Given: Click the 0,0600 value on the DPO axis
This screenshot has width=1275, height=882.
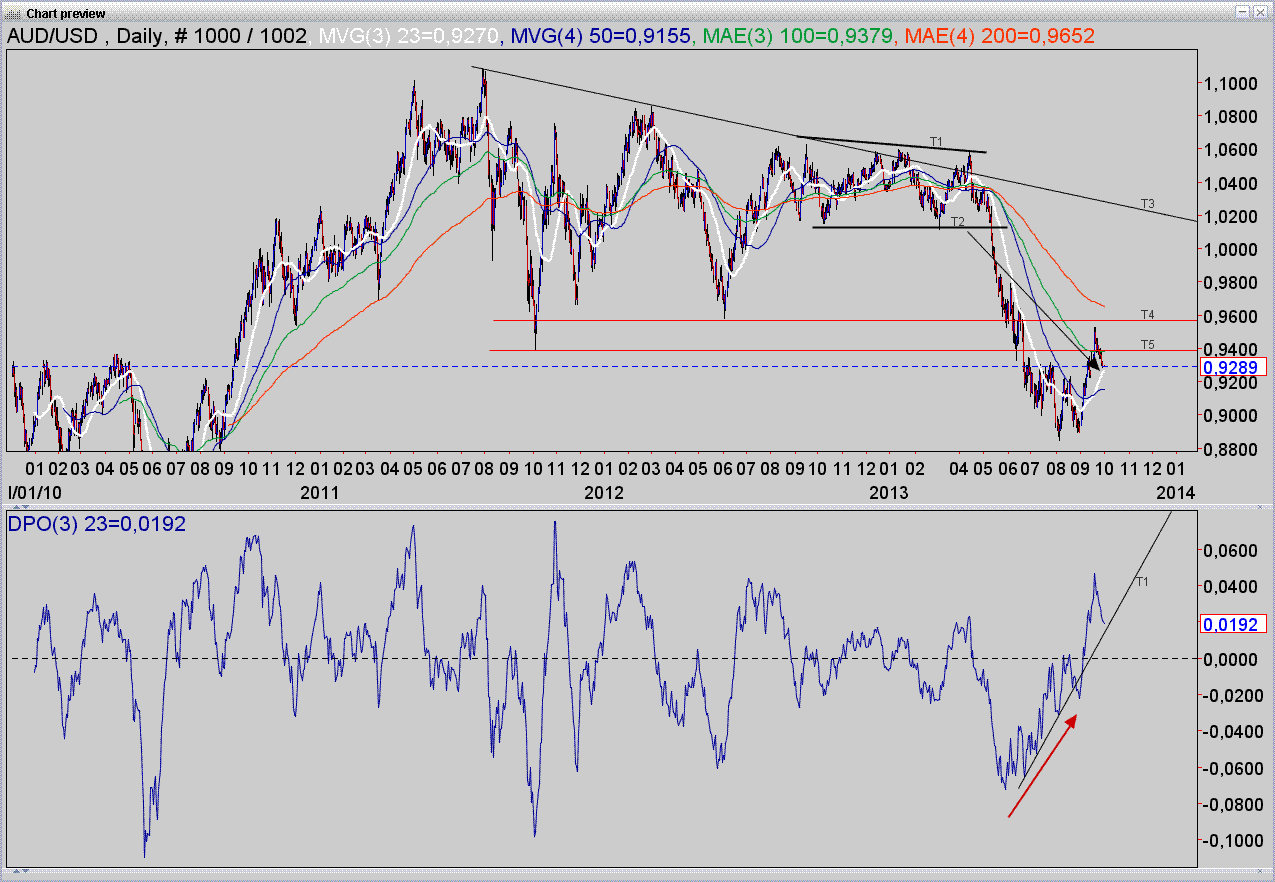Looking at the screenshot, I should pyautogui.click(x=1229, y=550).
